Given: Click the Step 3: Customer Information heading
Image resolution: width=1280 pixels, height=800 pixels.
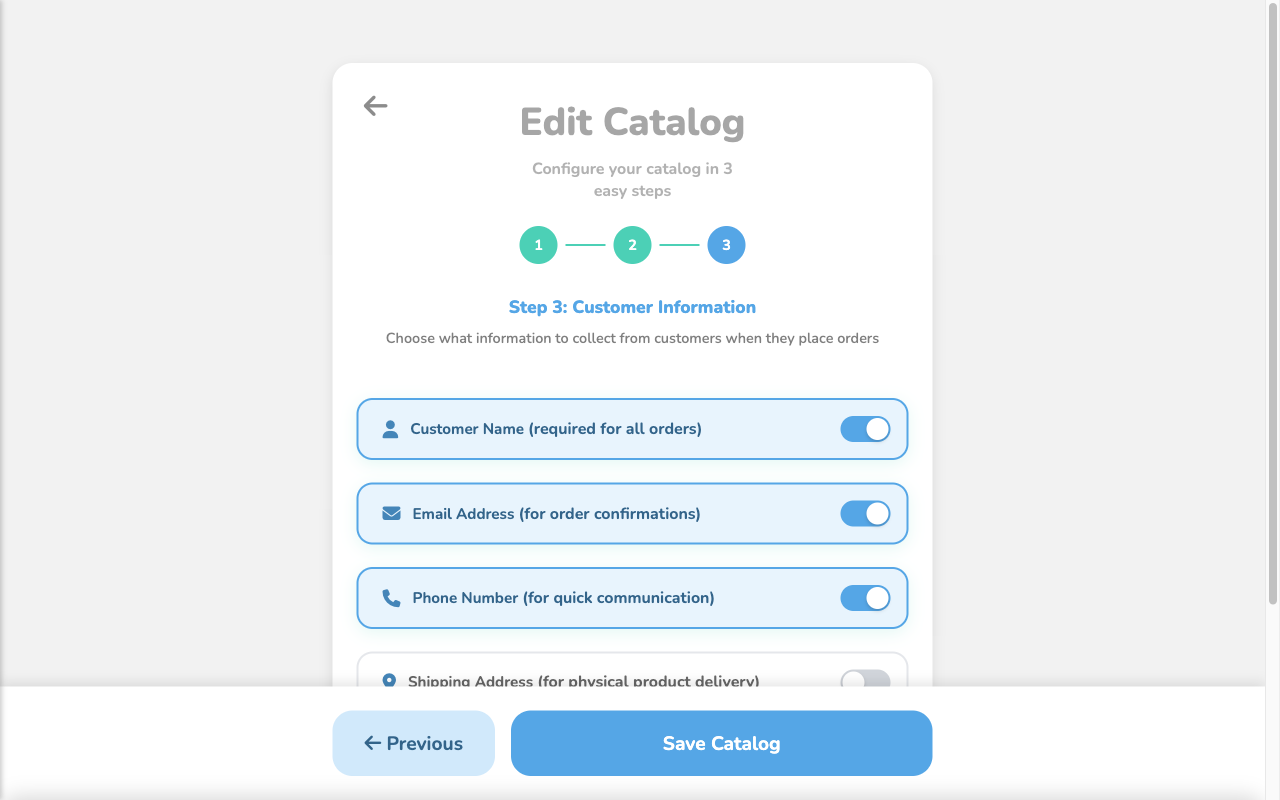Looking at the screenshot, I should (632, 307).
